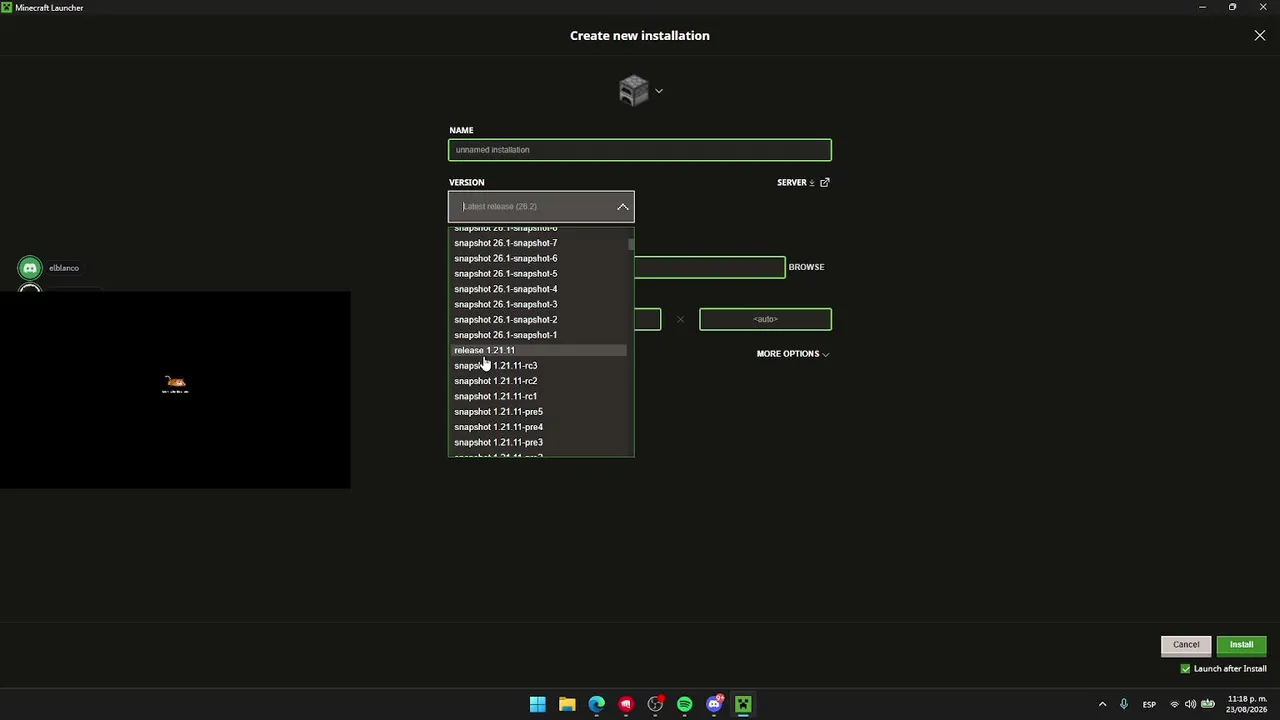Click the game directory path field
Viewport: 1280px width, 720px height.
(710, 267)
